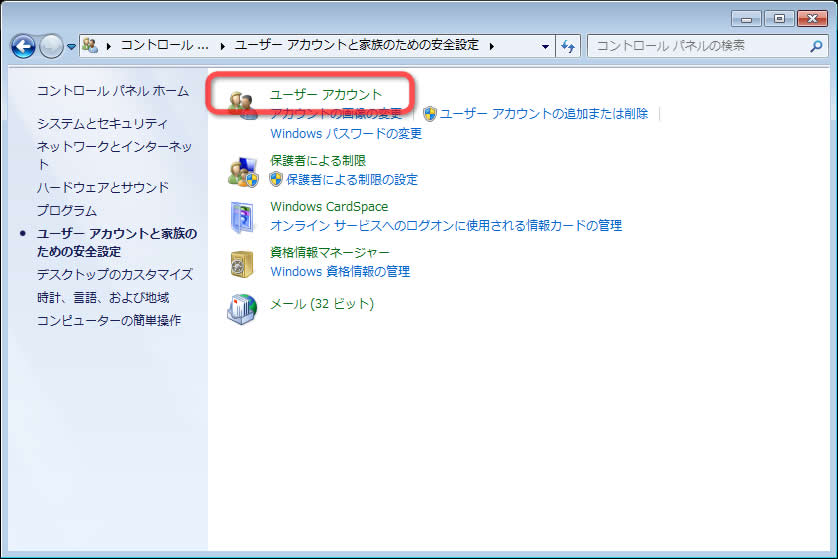Open the 資格情報マネージャー heading link
Viewport: 838px width, 559px height.
pos(330,252)
